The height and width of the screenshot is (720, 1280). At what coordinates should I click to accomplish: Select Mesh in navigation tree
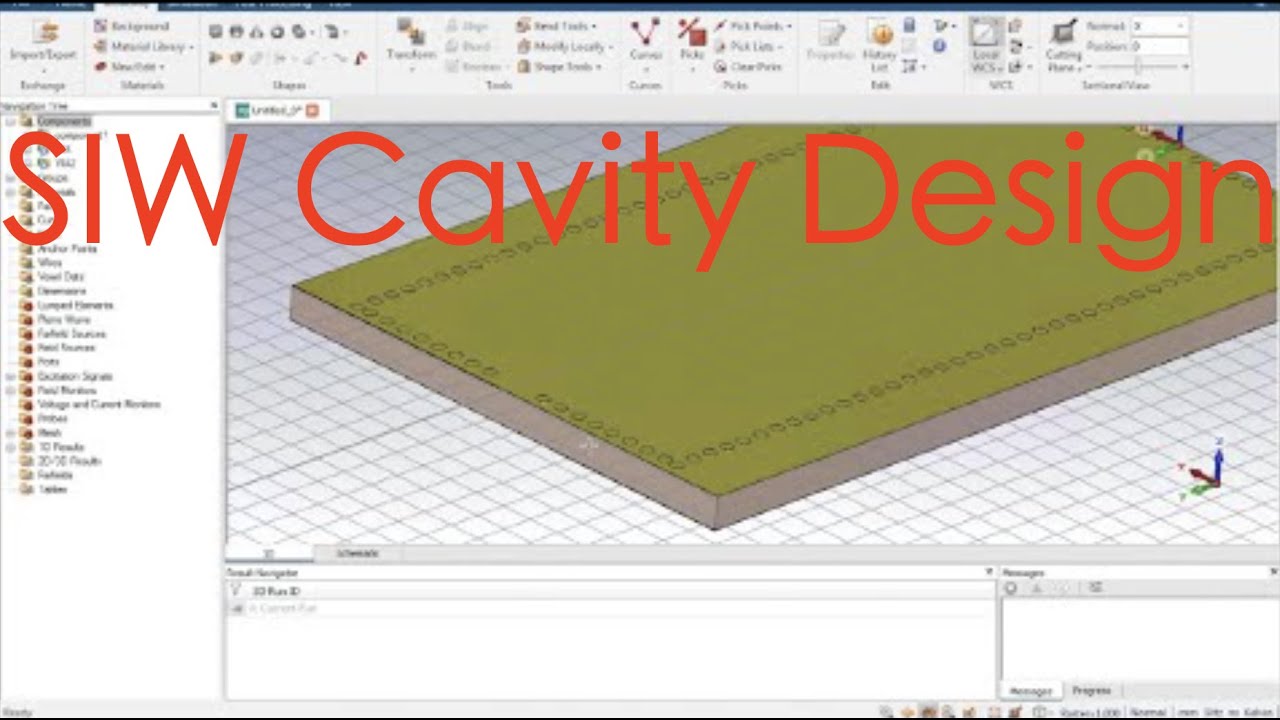point(49,433)
